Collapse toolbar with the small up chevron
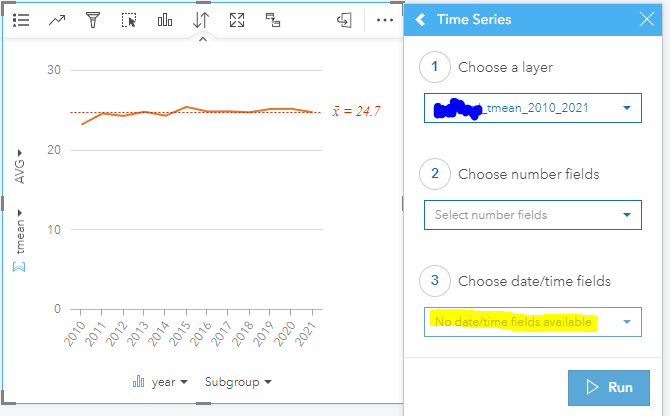Viewport: 670px width, 416px height. click(203, 39)
